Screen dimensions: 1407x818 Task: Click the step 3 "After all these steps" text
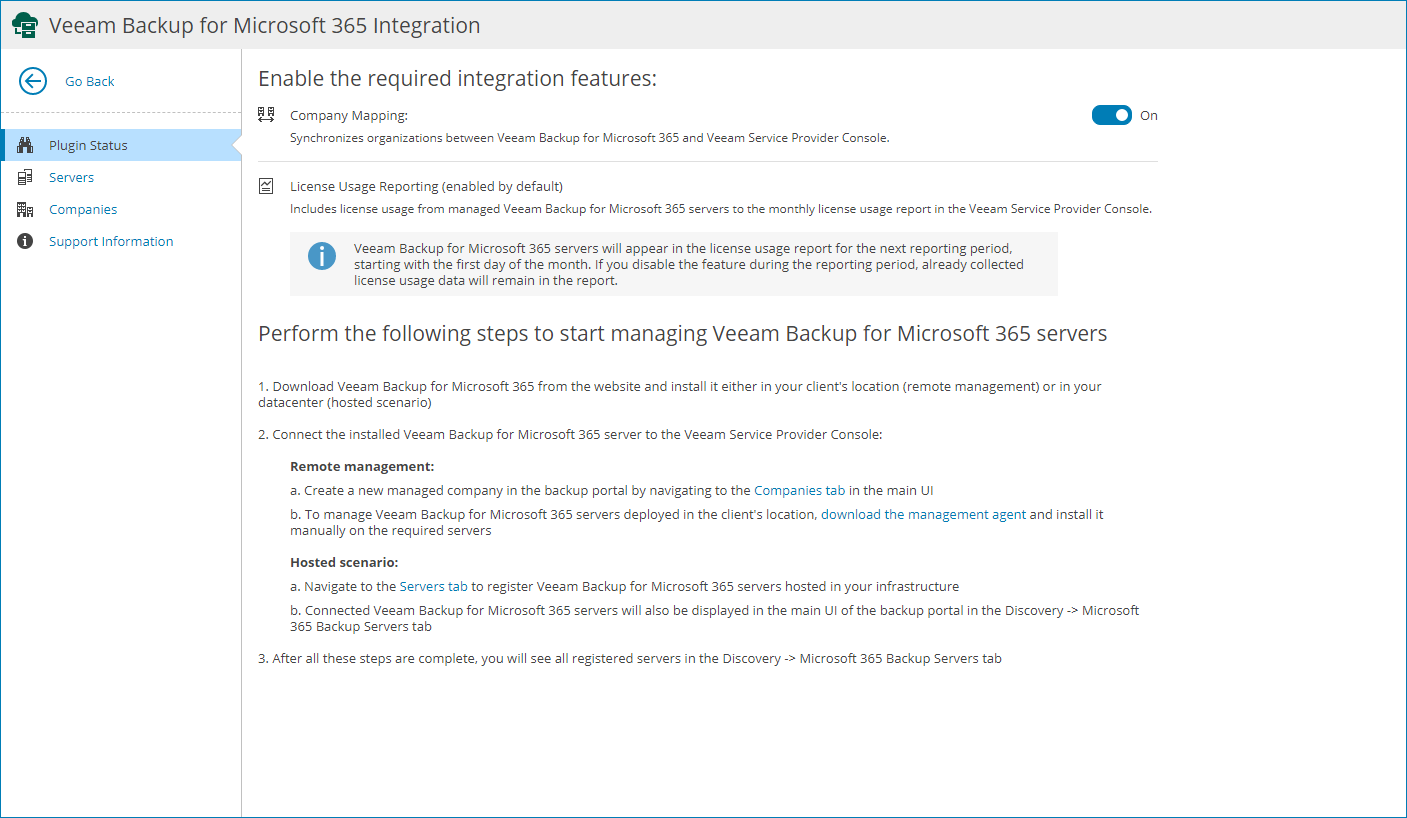(x=630, y=658)
